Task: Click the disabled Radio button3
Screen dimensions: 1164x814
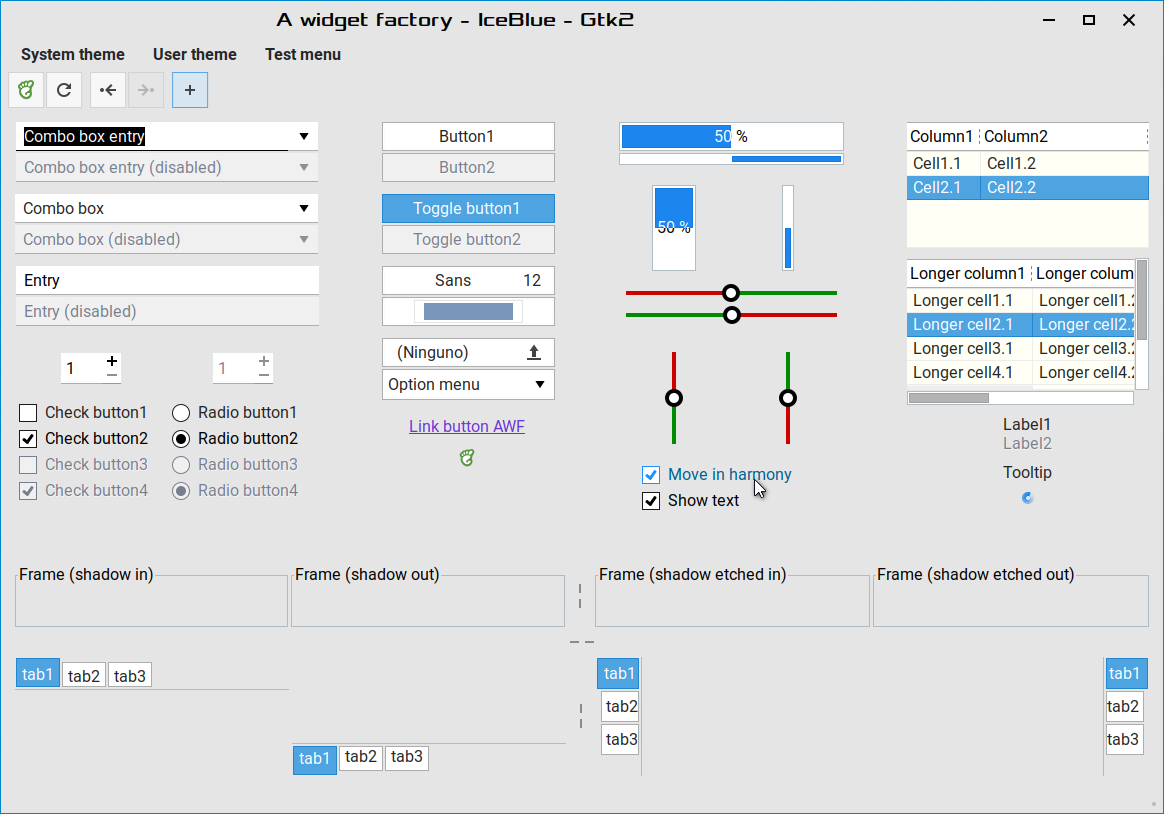Action: [181, 465]
